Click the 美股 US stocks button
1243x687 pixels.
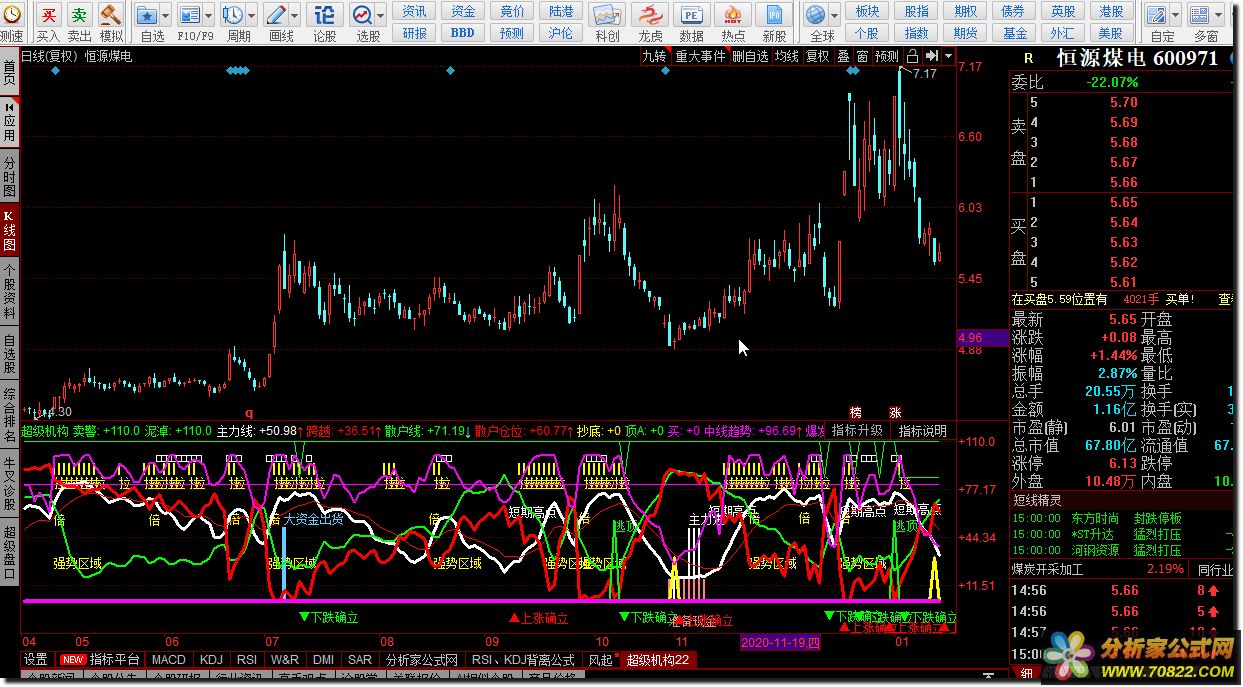(1110, 33)
